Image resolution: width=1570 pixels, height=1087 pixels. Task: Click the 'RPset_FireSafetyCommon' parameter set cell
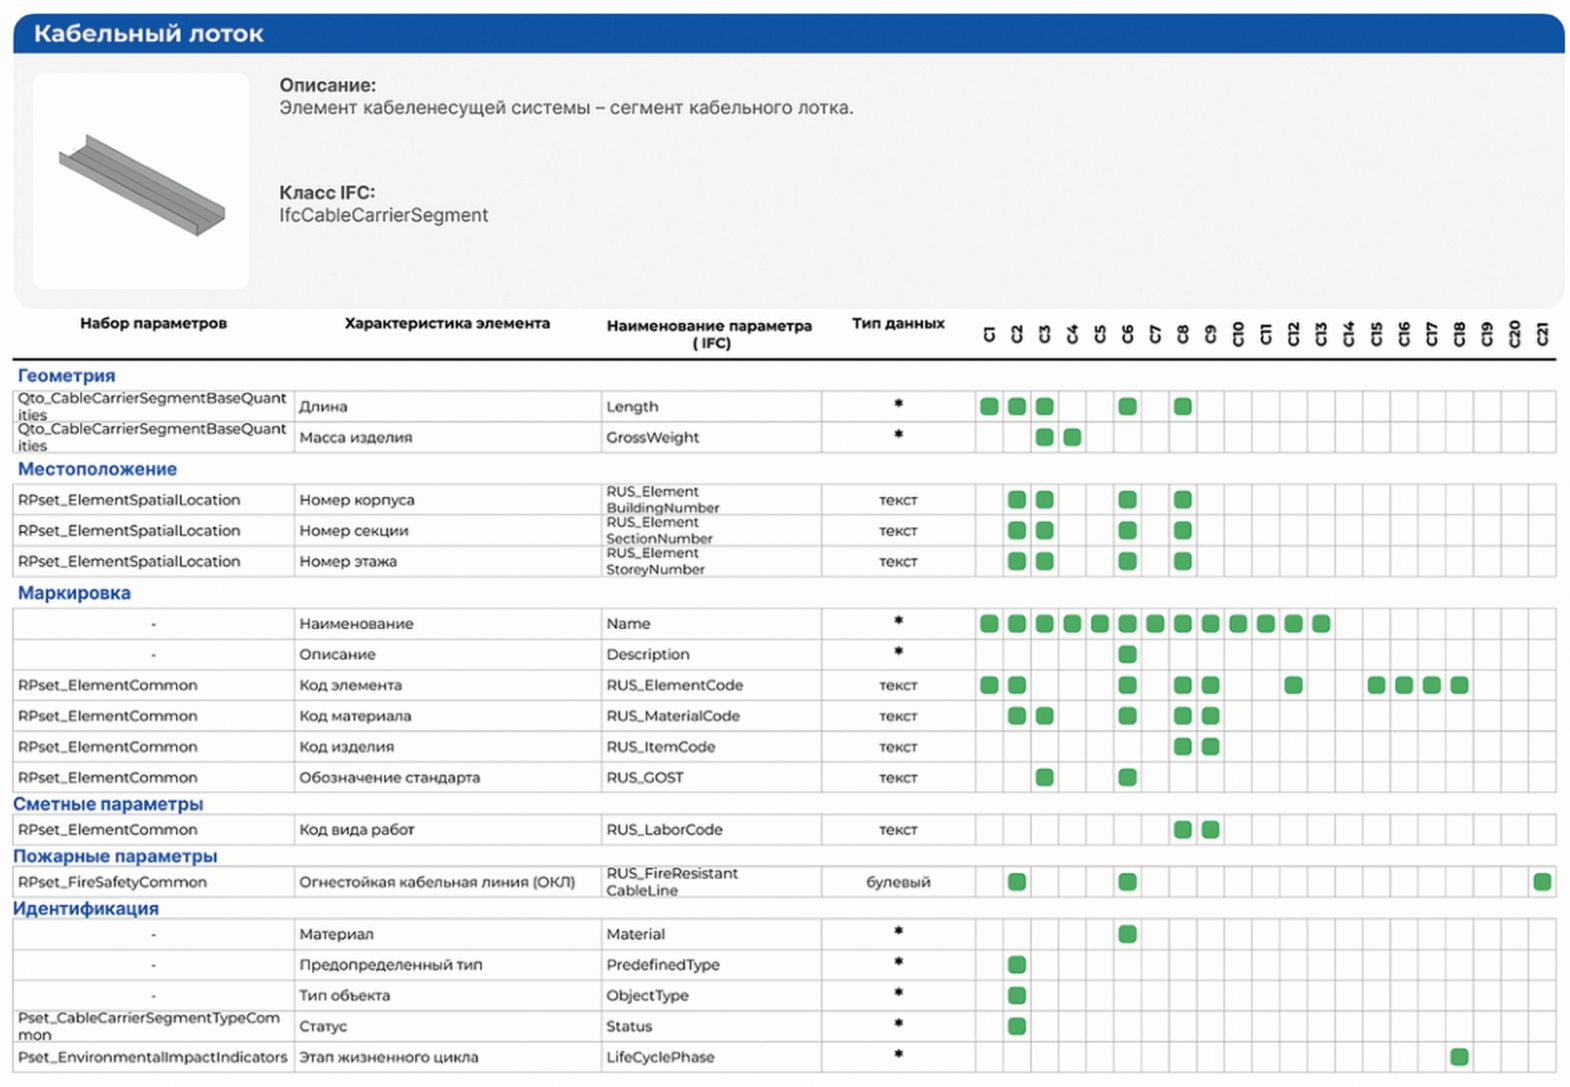(x=153, y=882)
